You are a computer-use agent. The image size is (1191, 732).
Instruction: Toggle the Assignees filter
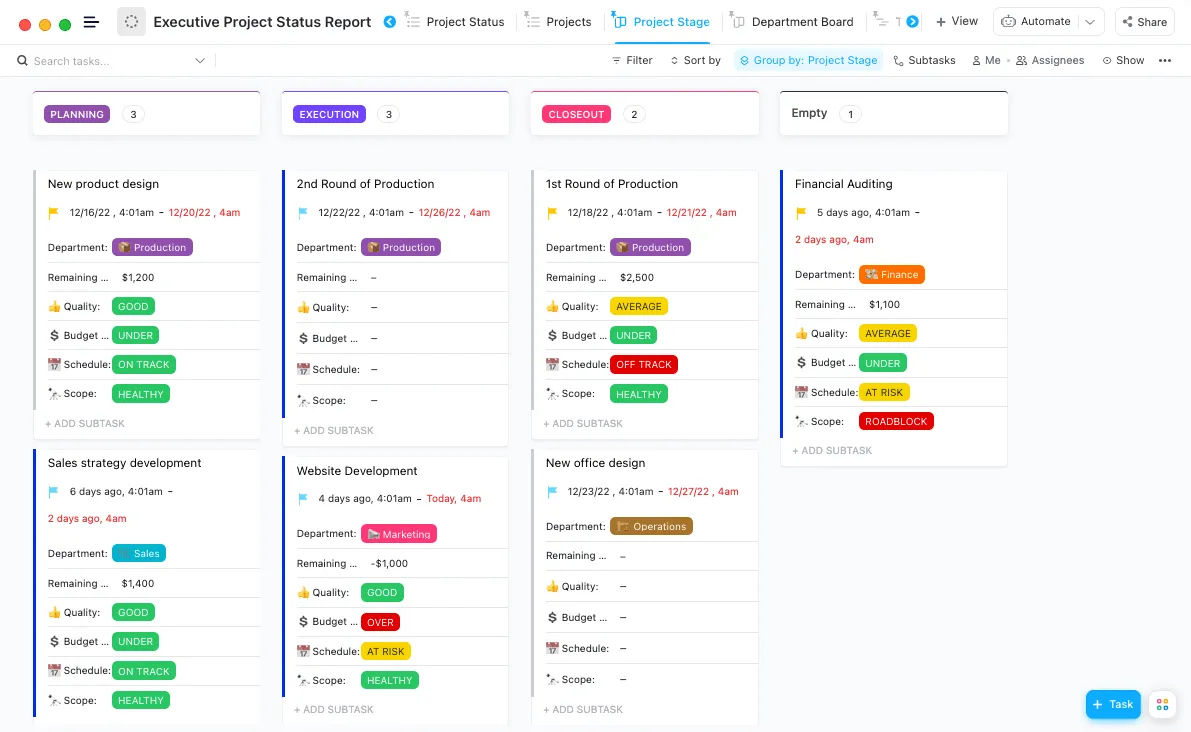click(x=1050, y=61)
